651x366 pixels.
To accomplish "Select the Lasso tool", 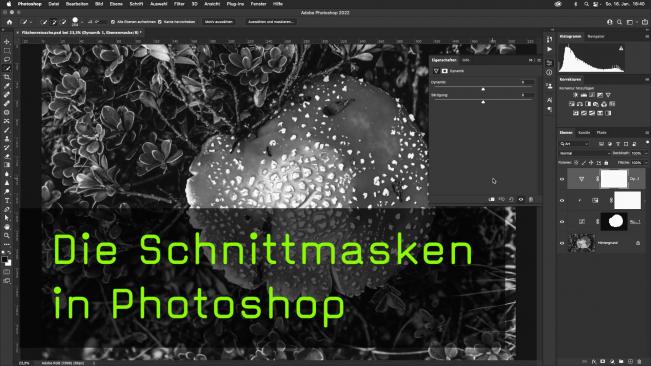I will 7,59.
